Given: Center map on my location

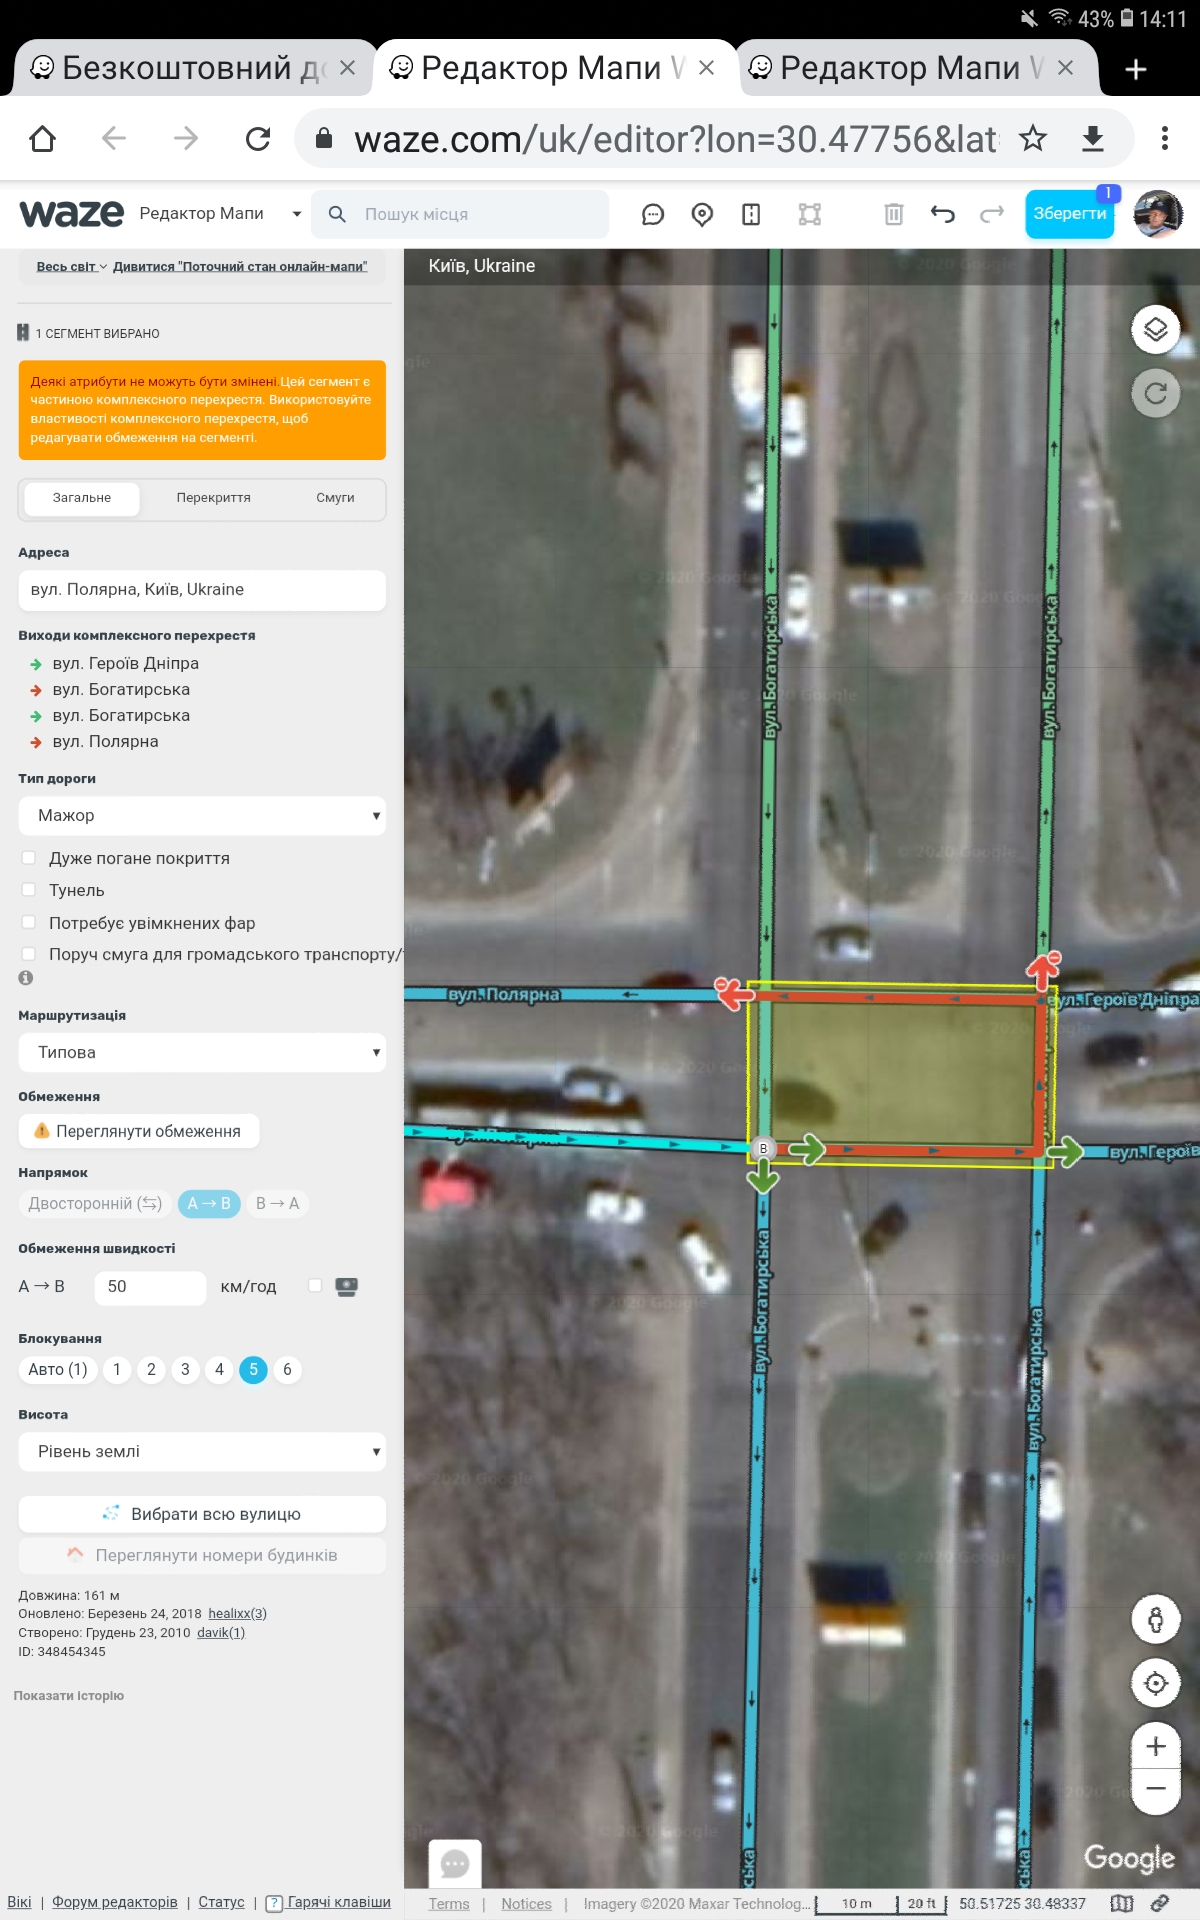Looking at the screenshot, I should (x=1155, y=1683).
